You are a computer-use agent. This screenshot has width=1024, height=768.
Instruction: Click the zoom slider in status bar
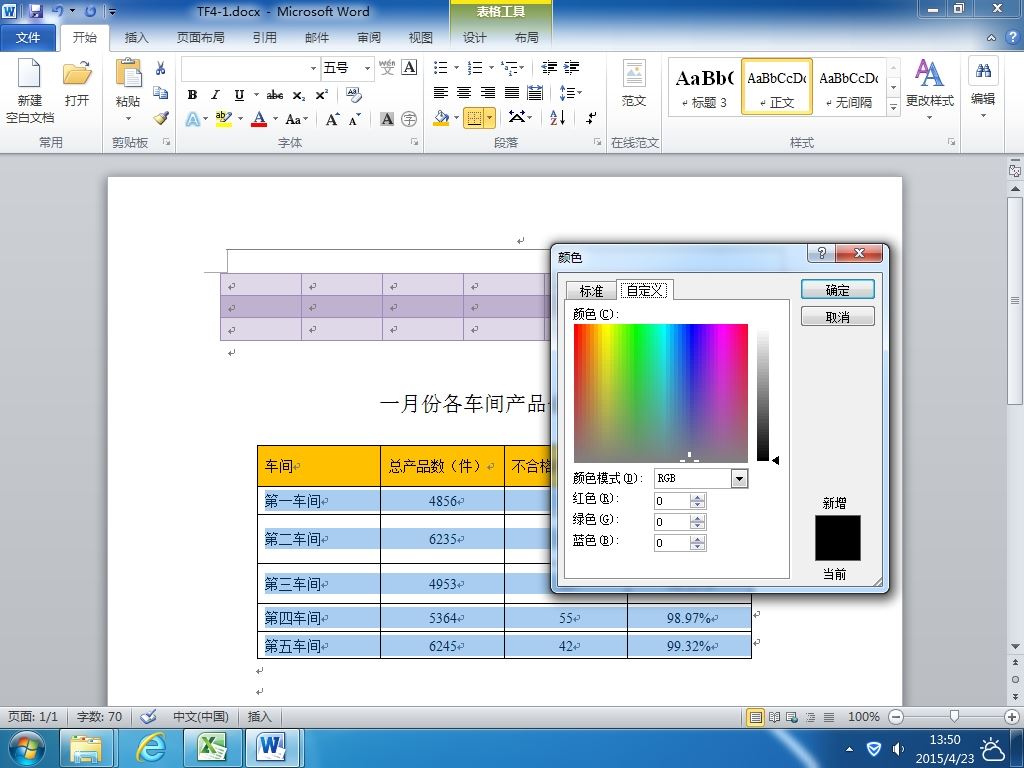[954, 717]
